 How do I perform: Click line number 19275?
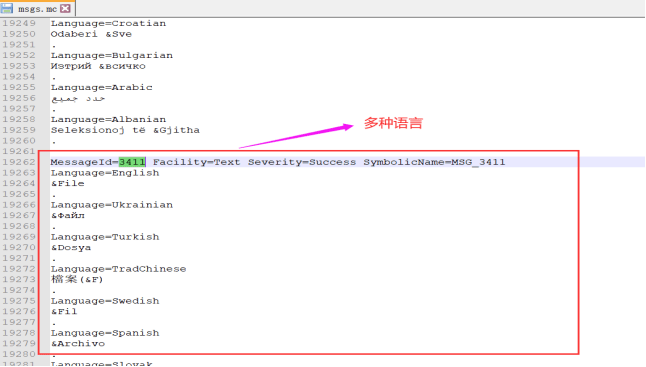point(19,301)
